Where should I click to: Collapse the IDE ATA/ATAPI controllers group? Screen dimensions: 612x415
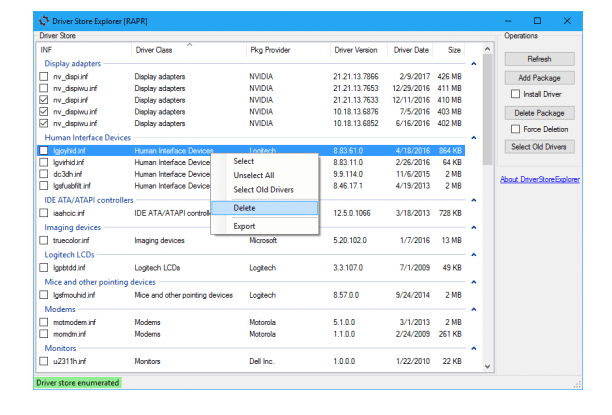[x=473, y=200]
